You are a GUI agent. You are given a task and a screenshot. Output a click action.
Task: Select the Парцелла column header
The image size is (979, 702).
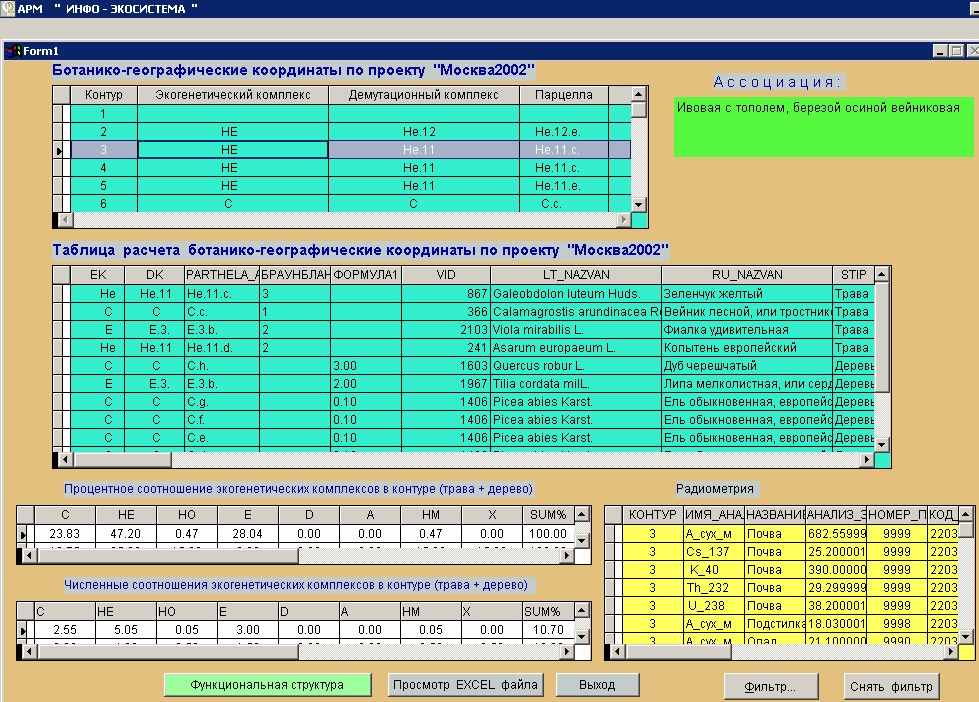point(564,95)
